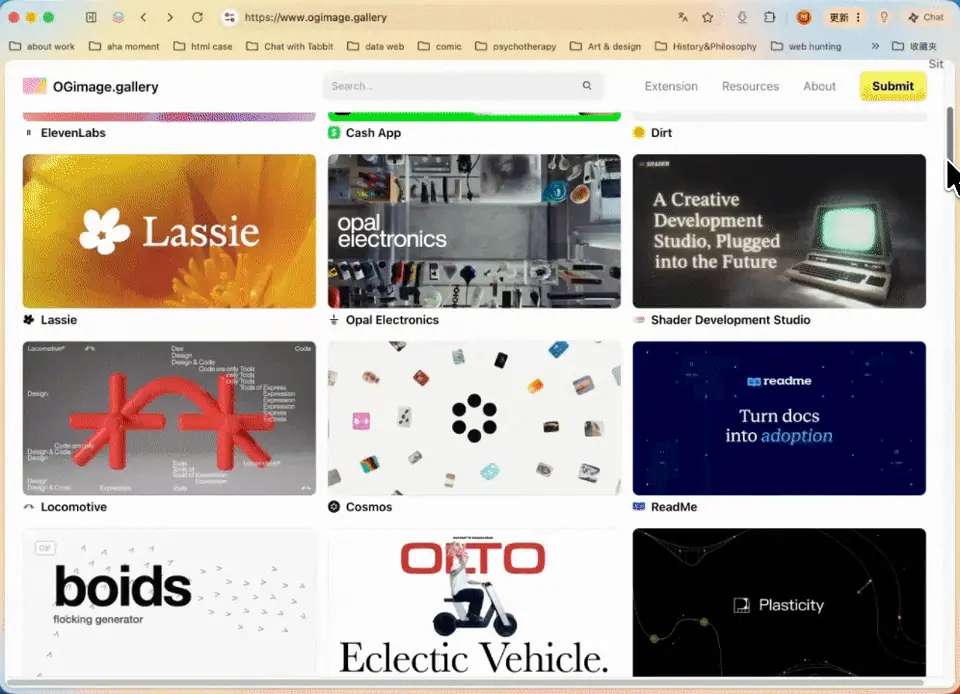Open the 'html case' bookmark folder
Viewport: 960px width, 694px height.
pyautogui.click(x=203, y=46)
